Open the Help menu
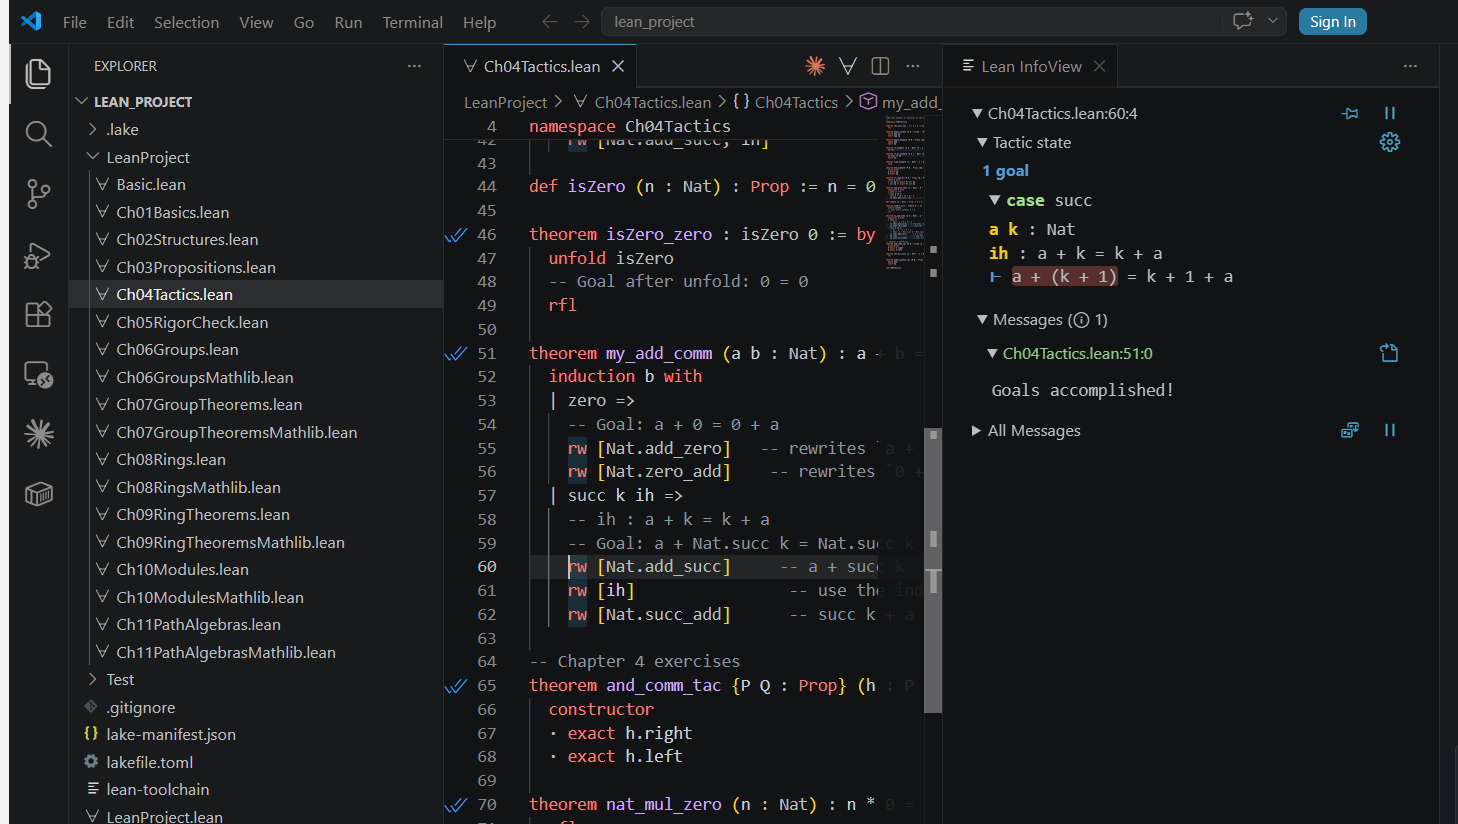 pos(479,22)
